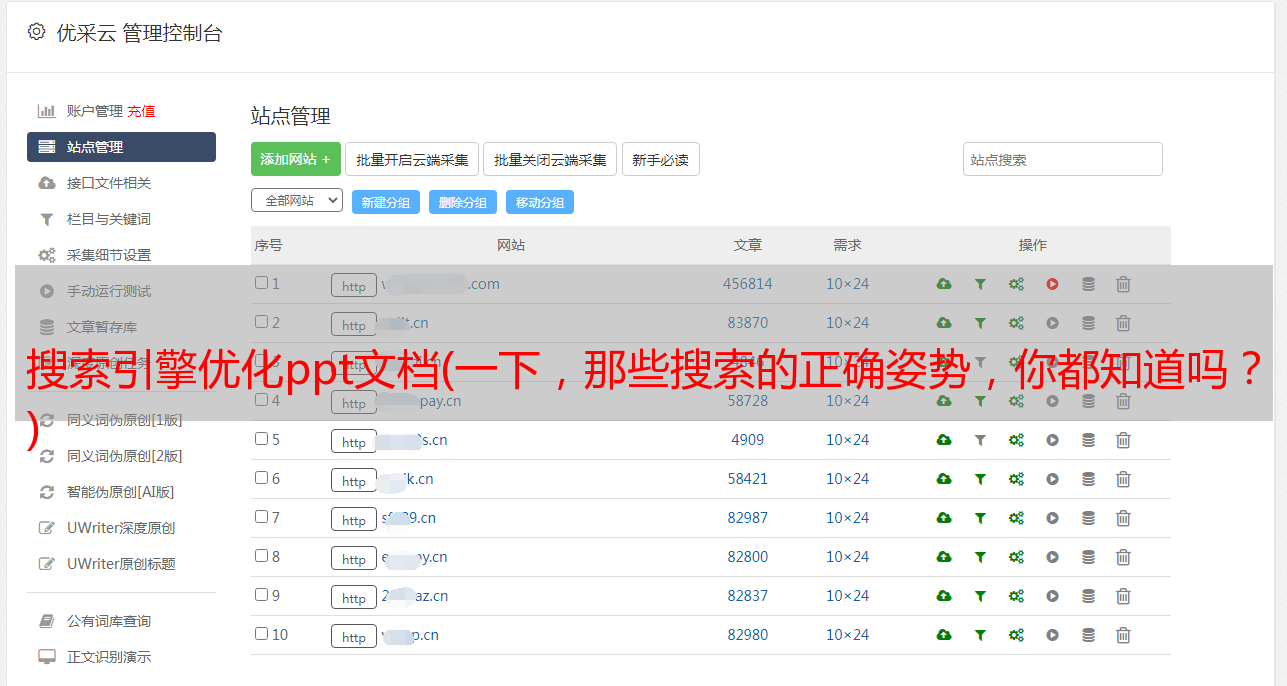Click cloud upload icon in row 9
This screenshot has width=1287, height=686.
[944, 596]
